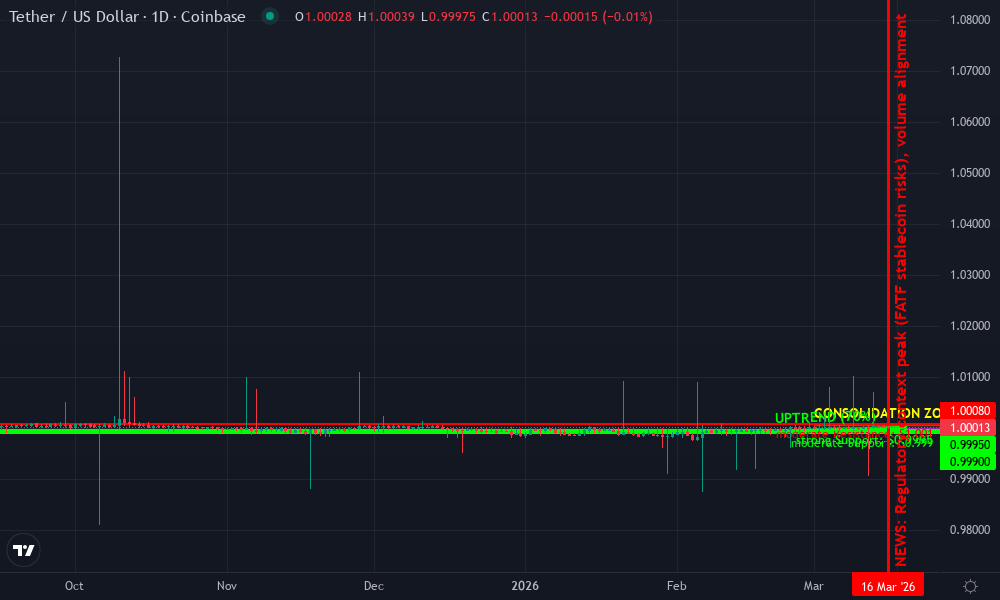Screen dimensions: 1000x600
Task: Click the green market status dot
Action: tap(268, 17)
